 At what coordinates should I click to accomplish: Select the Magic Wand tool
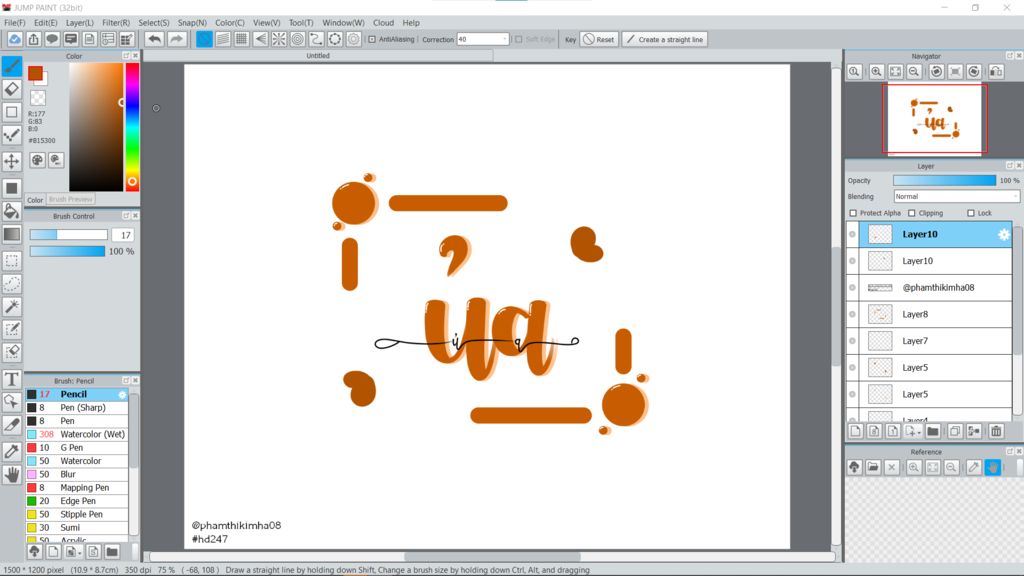coord(12,306)
